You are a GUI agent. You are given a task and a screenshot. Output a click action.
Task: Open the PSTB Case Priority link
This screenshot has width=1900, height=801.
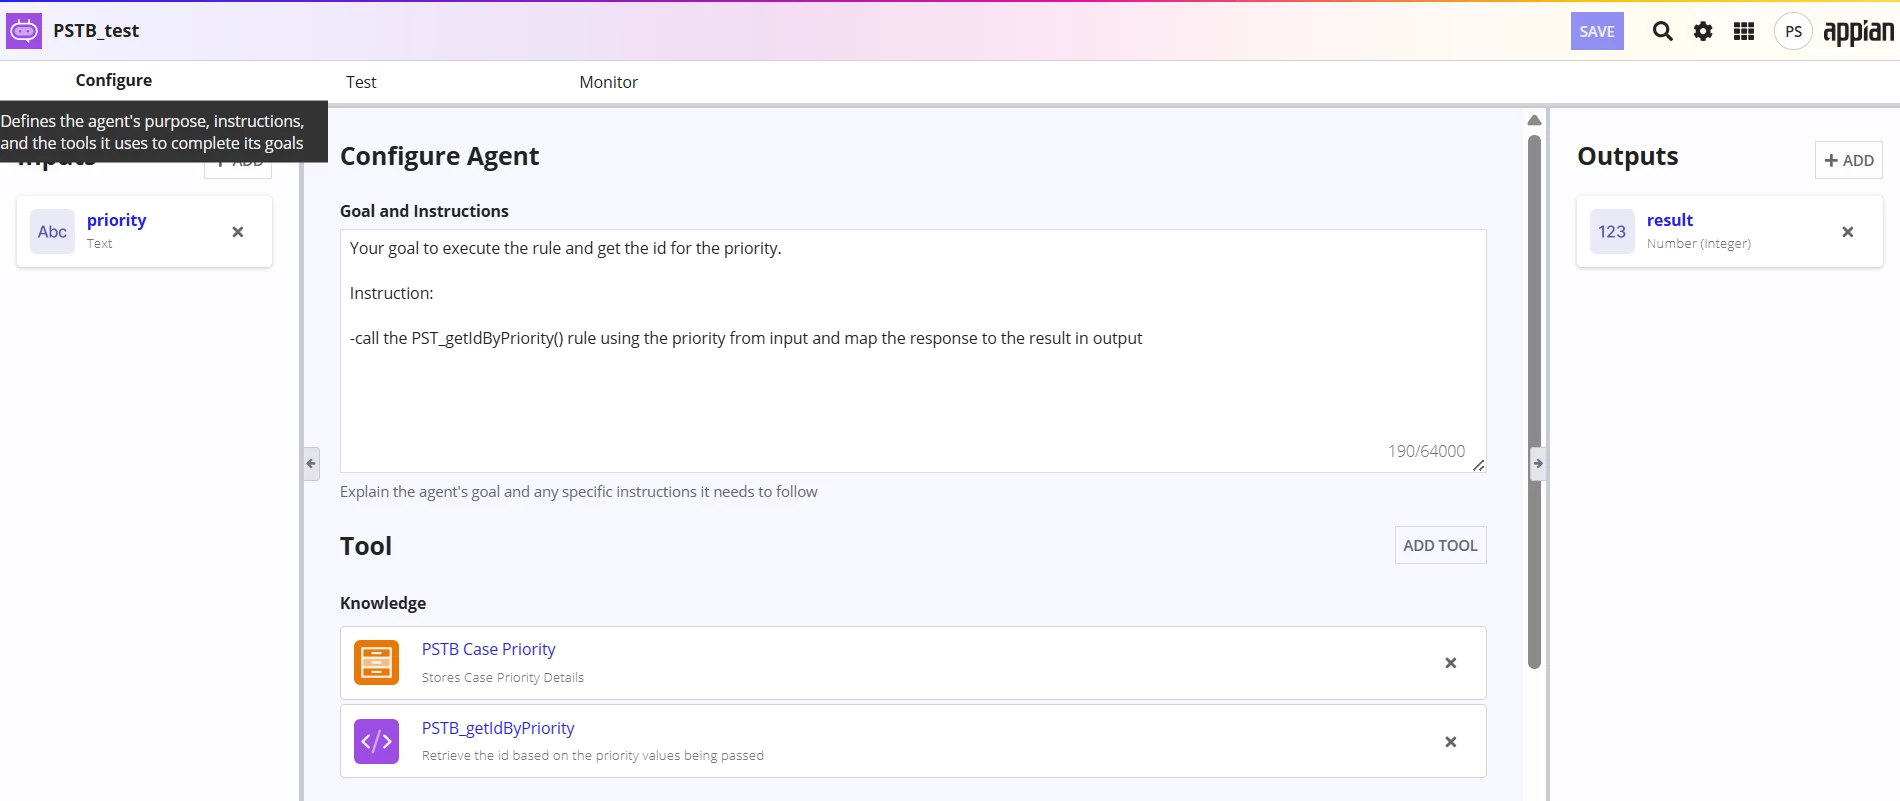488,649
